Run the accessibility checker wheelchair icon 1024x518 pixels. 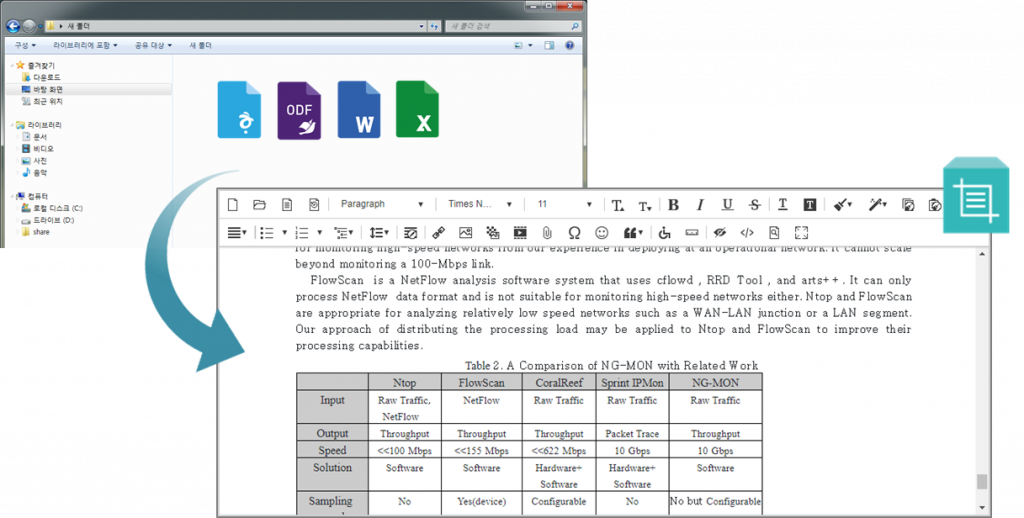click(x=664, y=233)
